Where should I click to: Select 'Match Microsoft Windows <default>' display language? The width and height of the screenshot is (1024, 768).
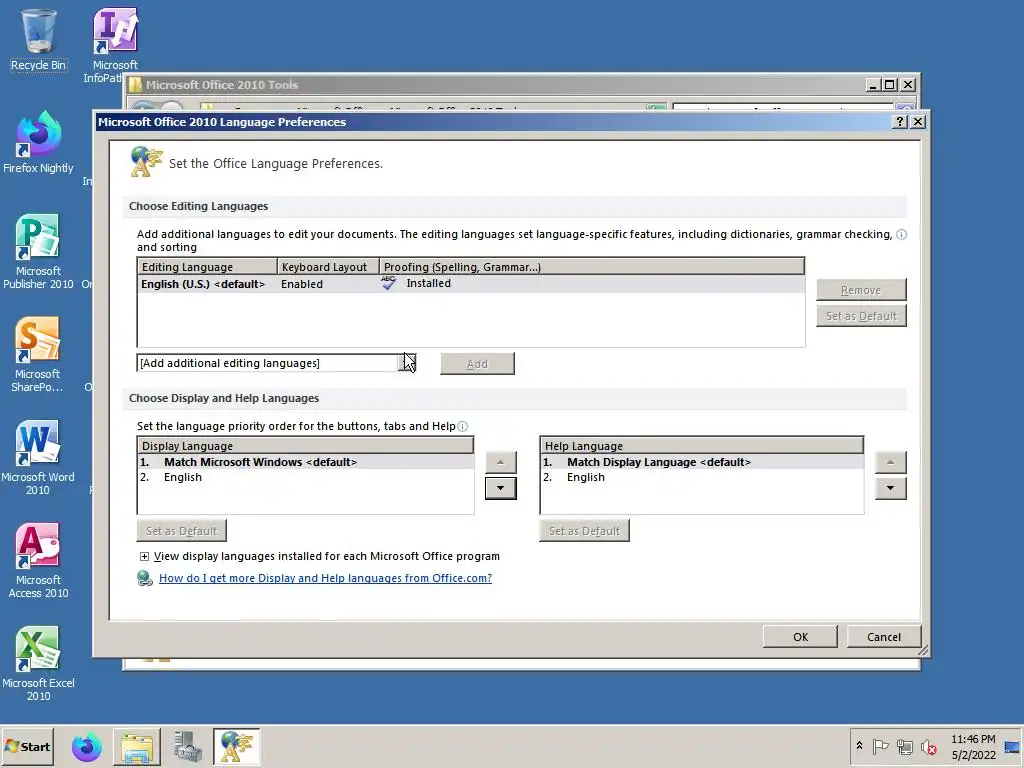tap(305, 462)
